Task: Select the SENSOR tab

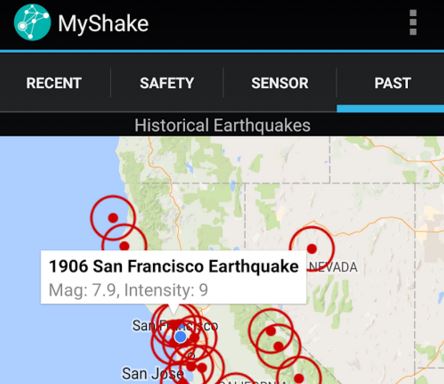Action: click(x=280, y=83)
